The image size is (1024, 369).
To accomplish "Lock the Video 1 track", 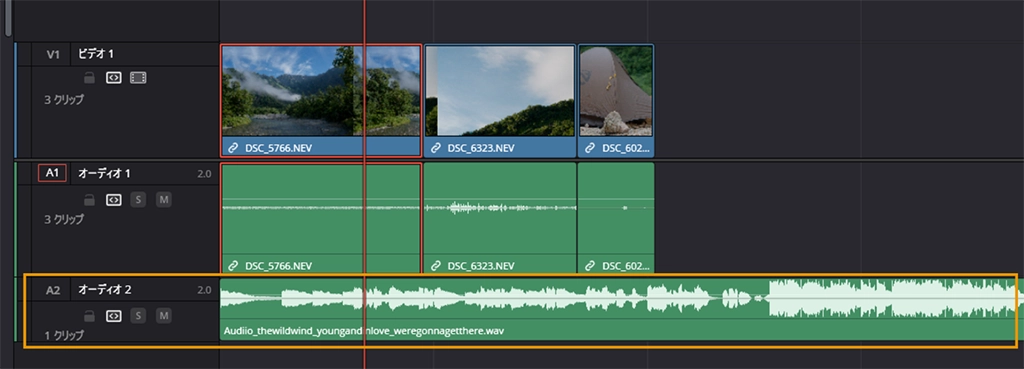I will pos(89,78).
